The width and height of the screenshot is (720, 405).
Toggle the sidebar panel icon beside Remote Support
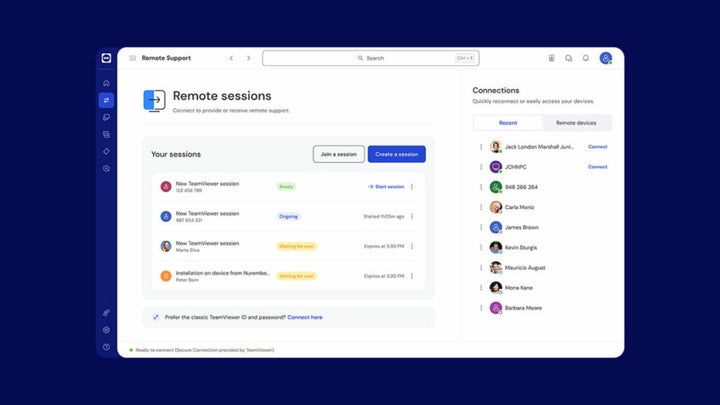132,58
